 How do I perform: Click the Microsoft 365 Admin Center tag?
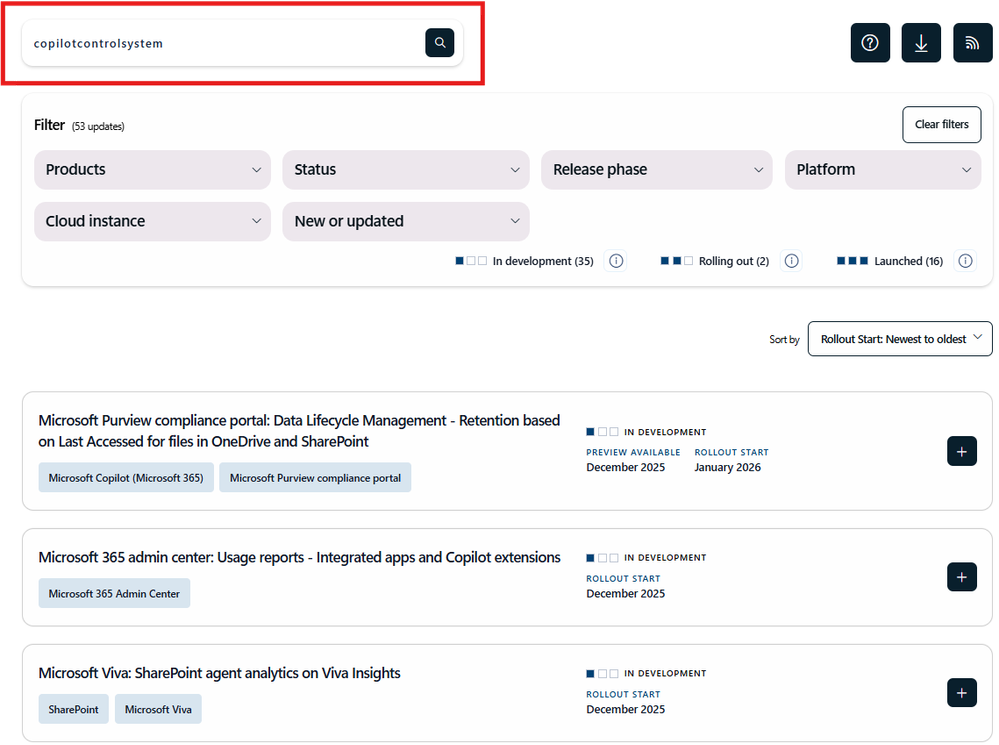coord(113,593)
